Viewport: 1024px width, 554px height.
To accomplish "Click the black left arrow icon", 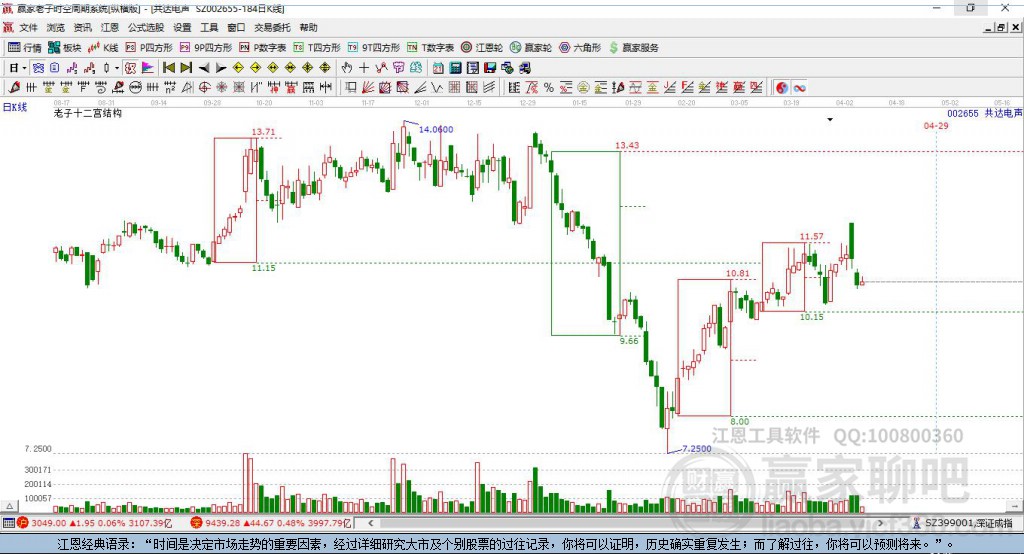I will click(x=204, y=68).
